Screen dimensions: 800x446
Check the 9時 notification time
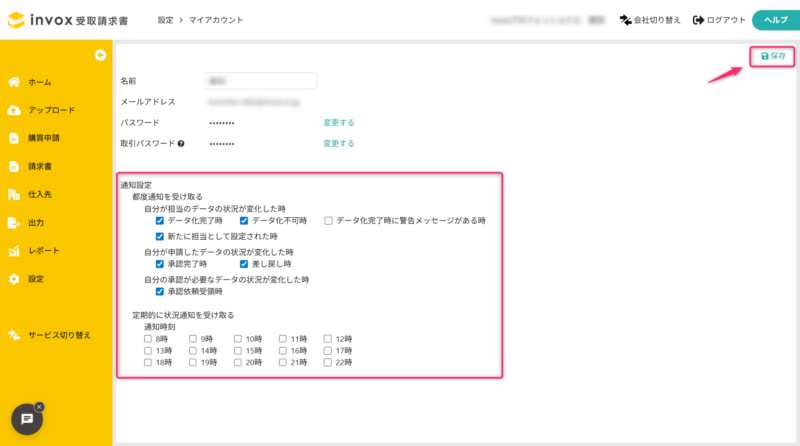tap(192, 338)
